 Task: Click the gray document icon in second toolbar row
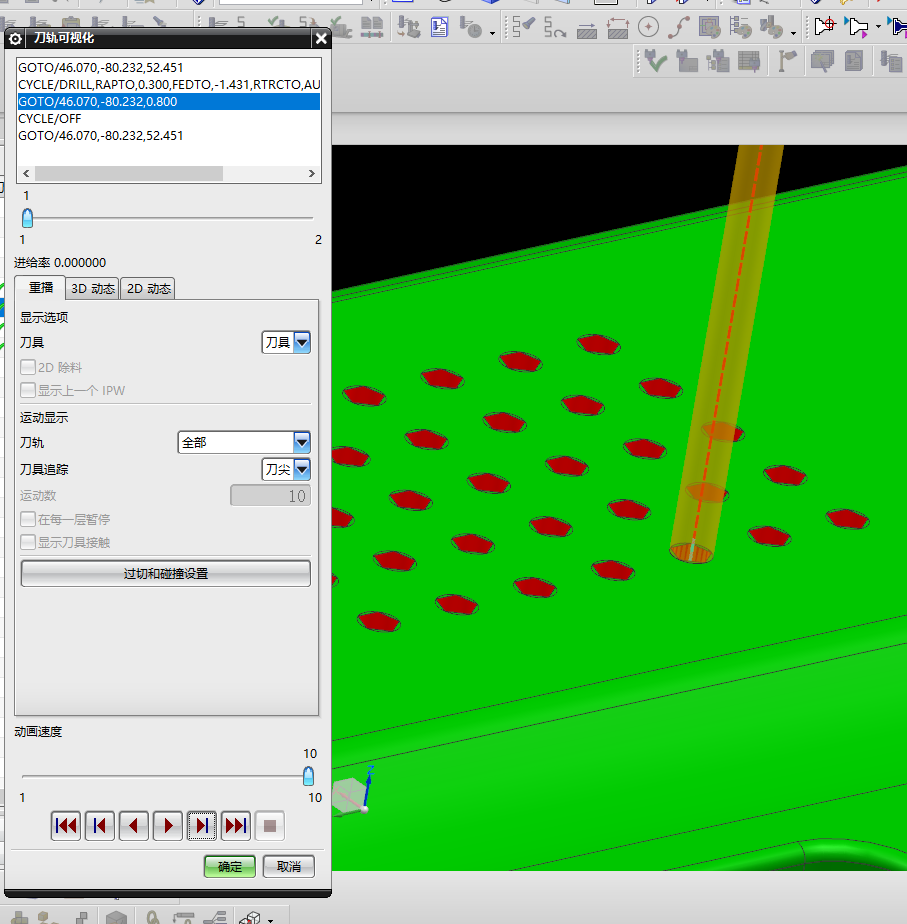click(x=854, y=61)
